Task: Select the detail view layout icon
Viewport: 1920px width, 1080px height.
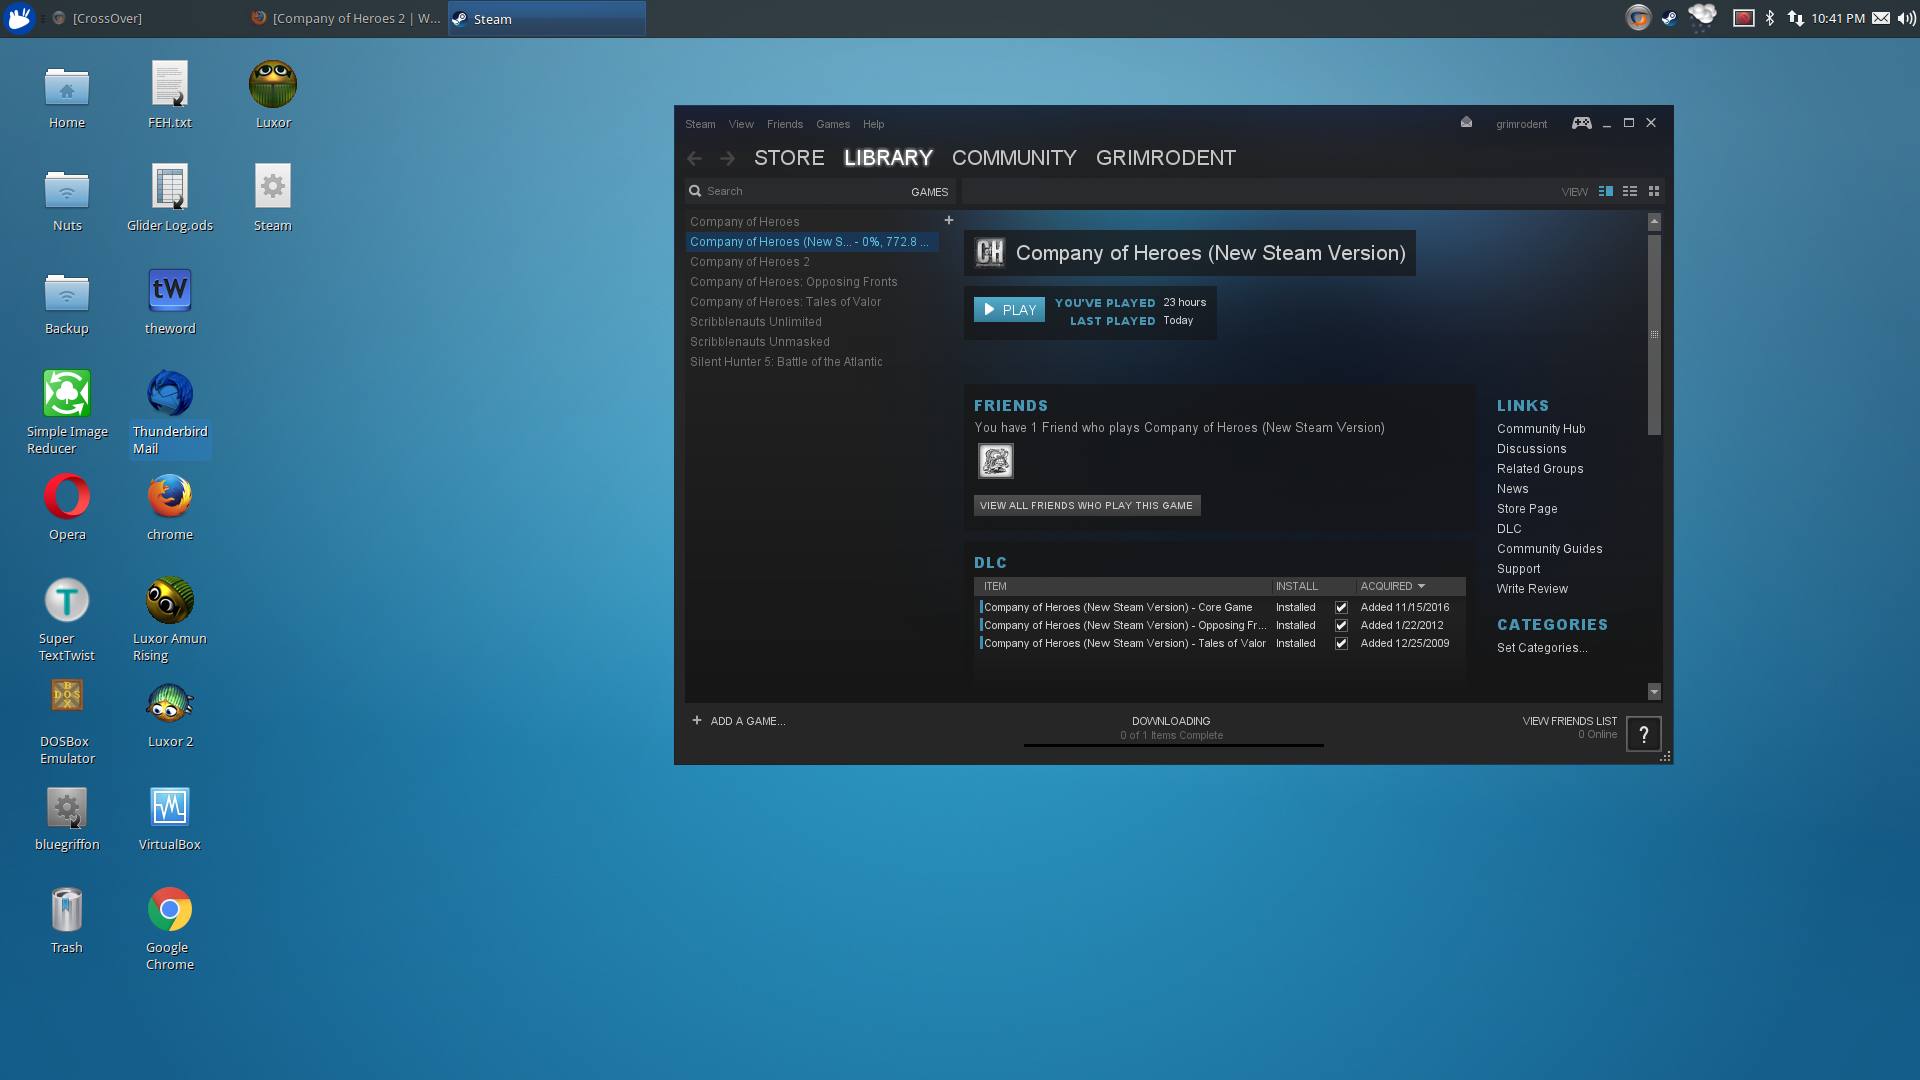Action: [1606, 191]
